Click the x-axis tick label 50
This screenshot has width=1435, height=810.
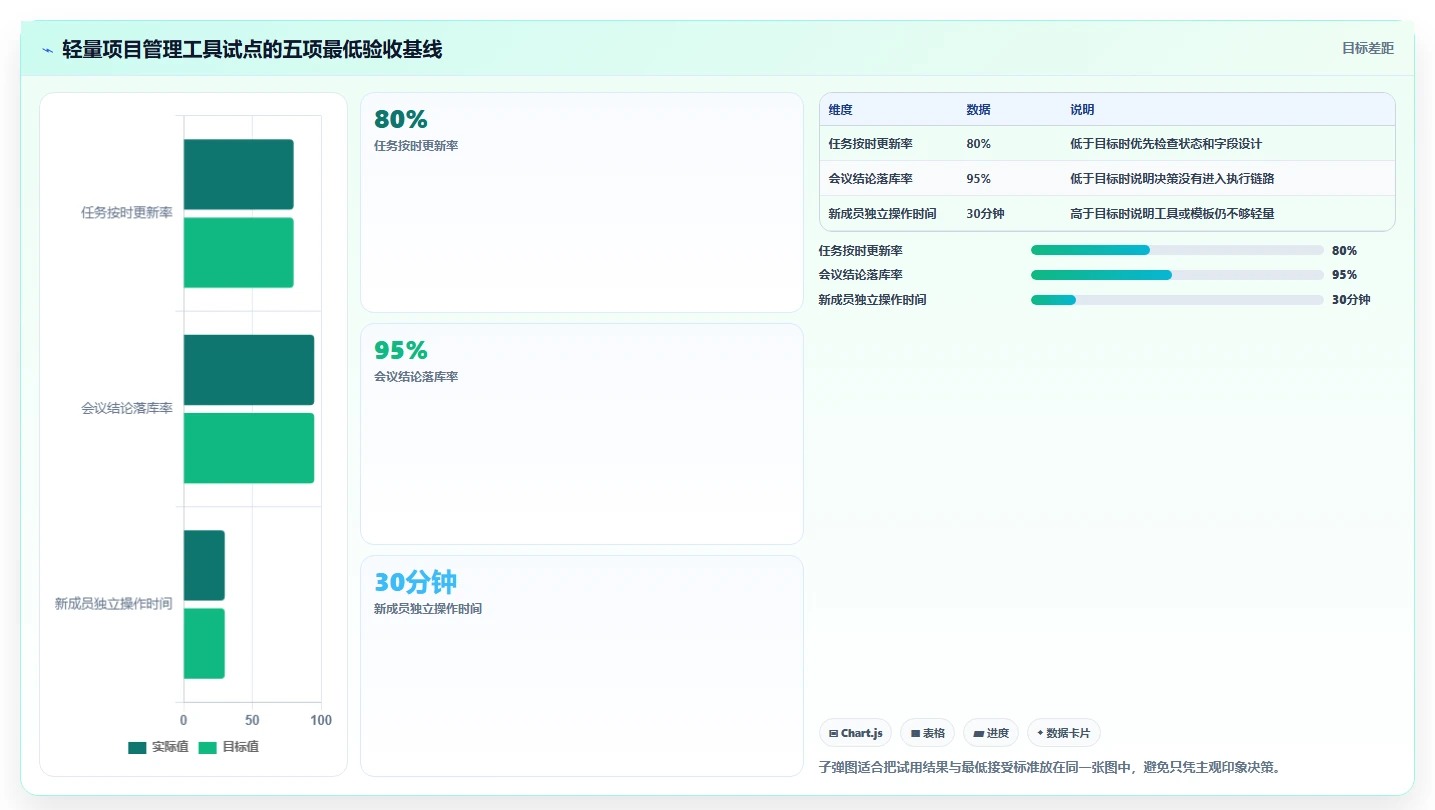point(252,720)
